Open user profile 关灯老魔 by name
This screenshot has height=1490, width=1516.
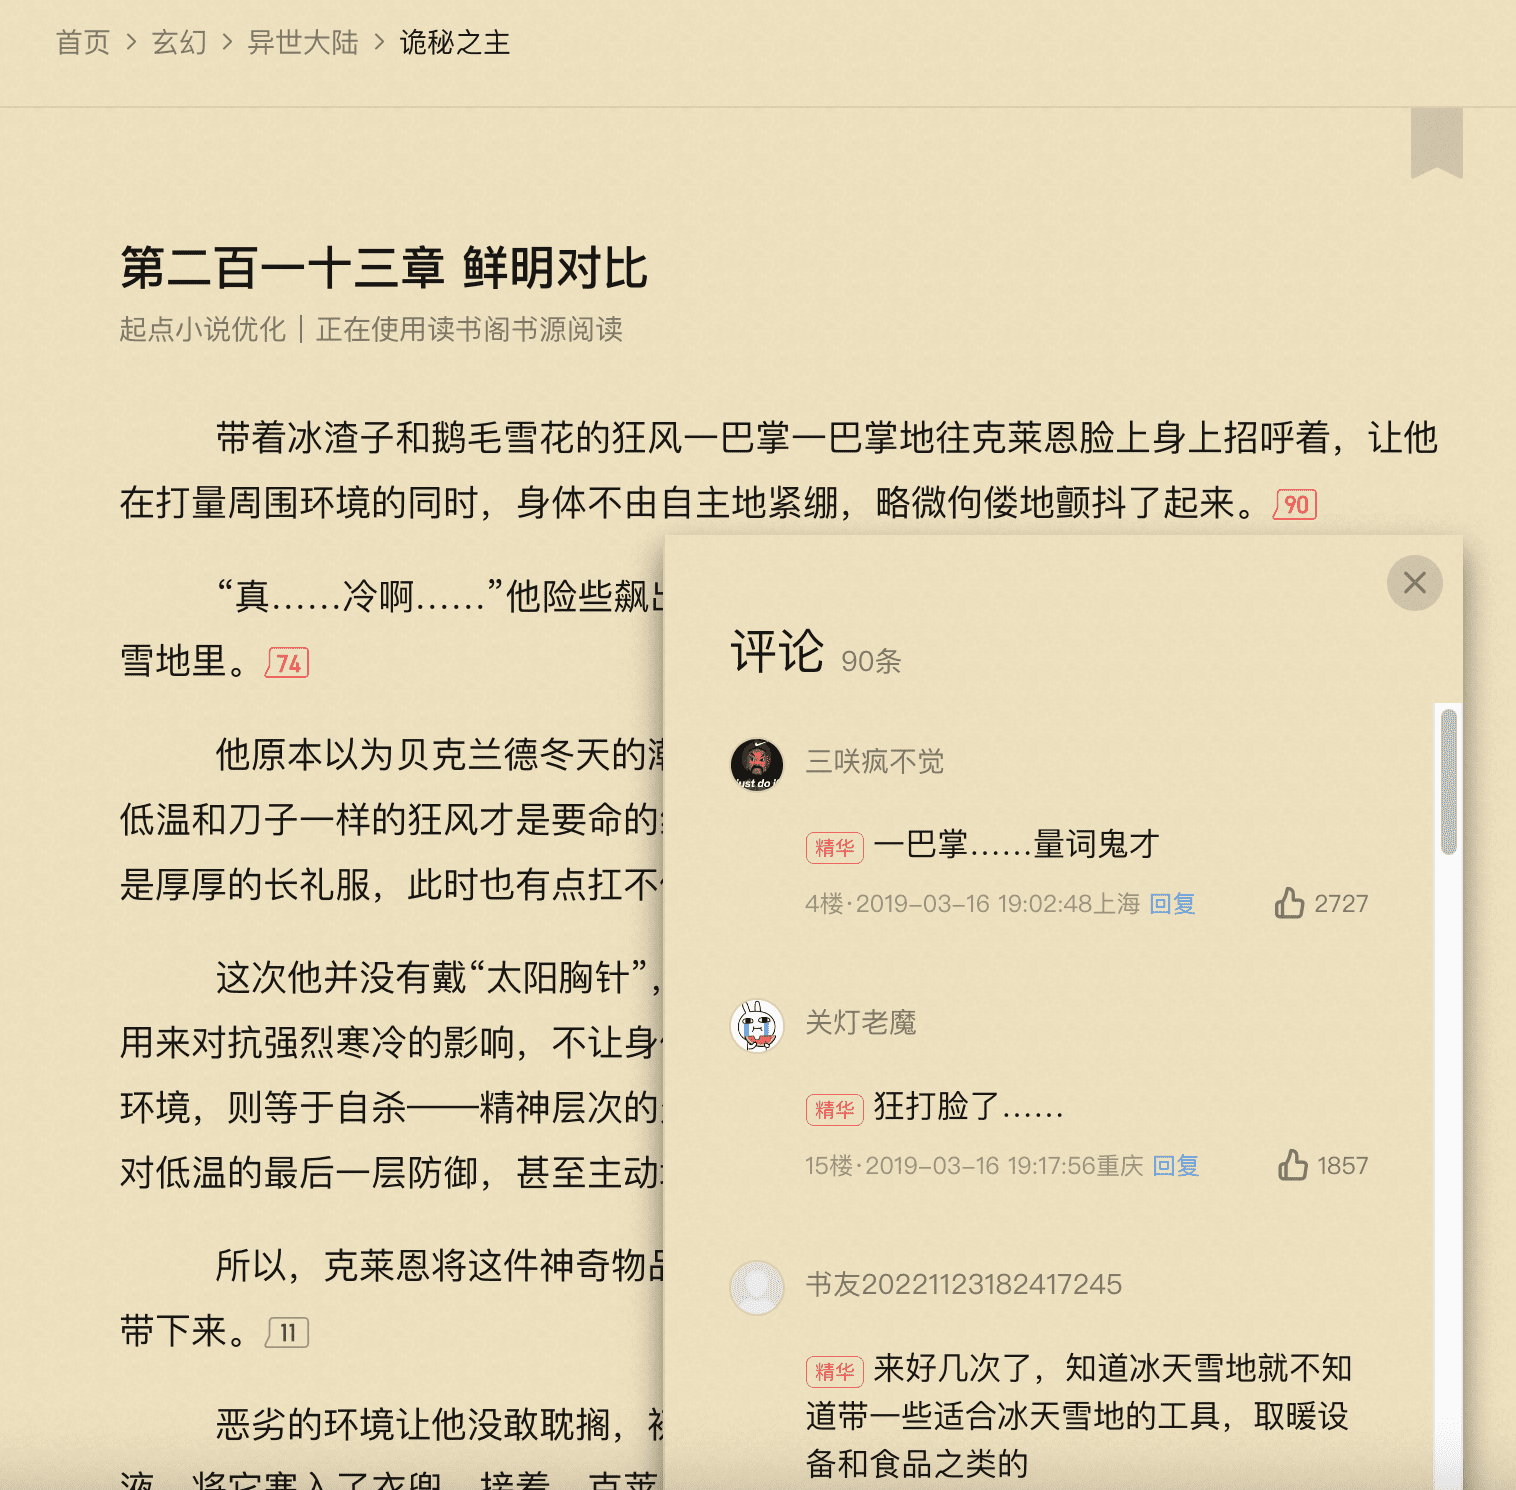coord(861,1023)
